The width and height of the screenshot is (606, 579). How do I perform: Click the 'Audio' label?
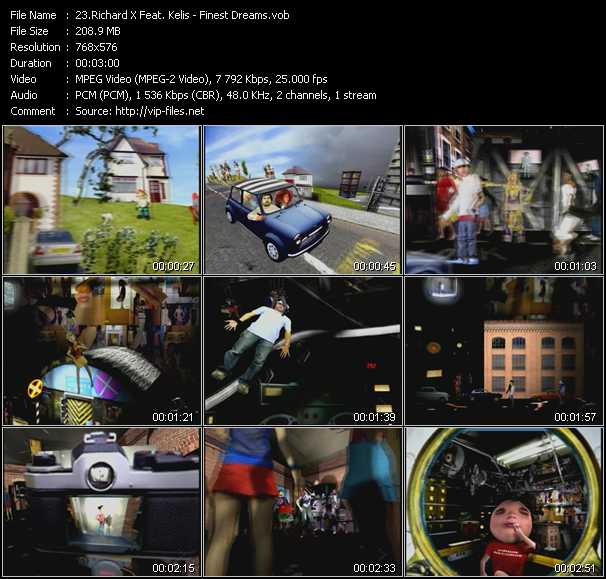(x=24, y=95)
